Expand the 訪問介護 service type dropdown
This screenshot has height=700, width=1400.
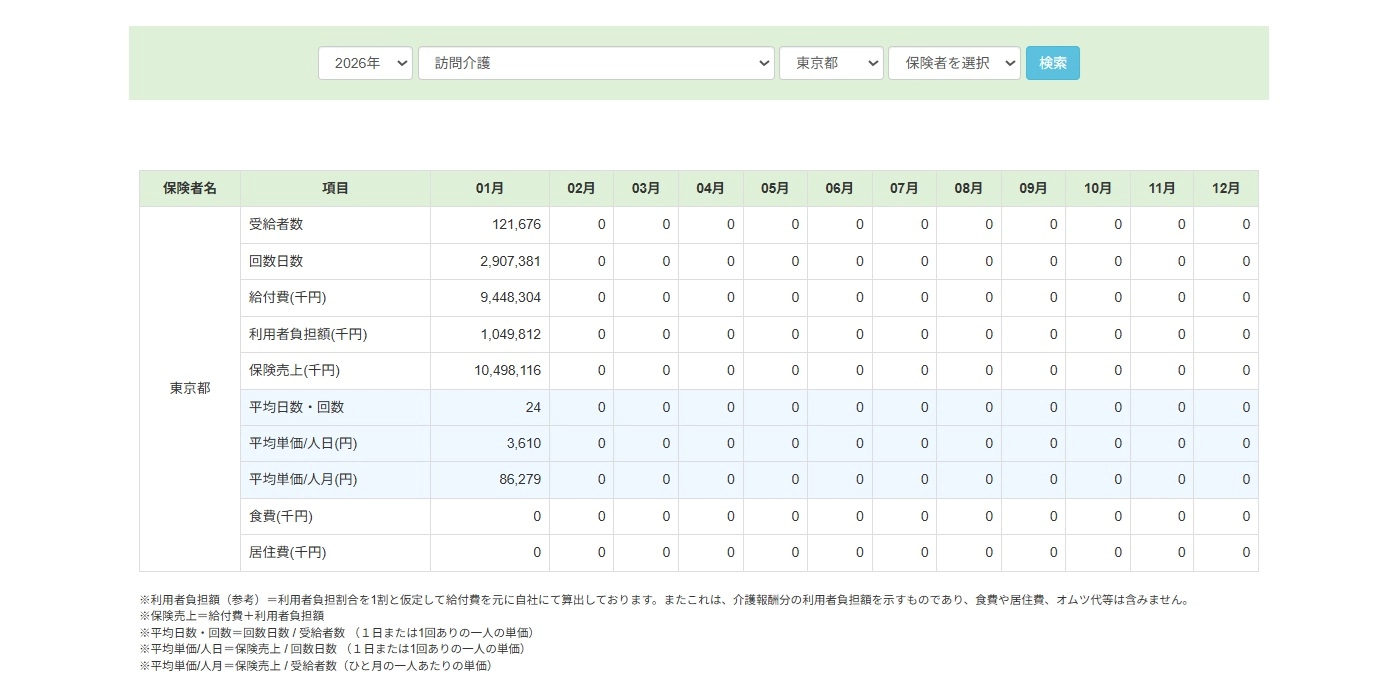pos(596,63)
